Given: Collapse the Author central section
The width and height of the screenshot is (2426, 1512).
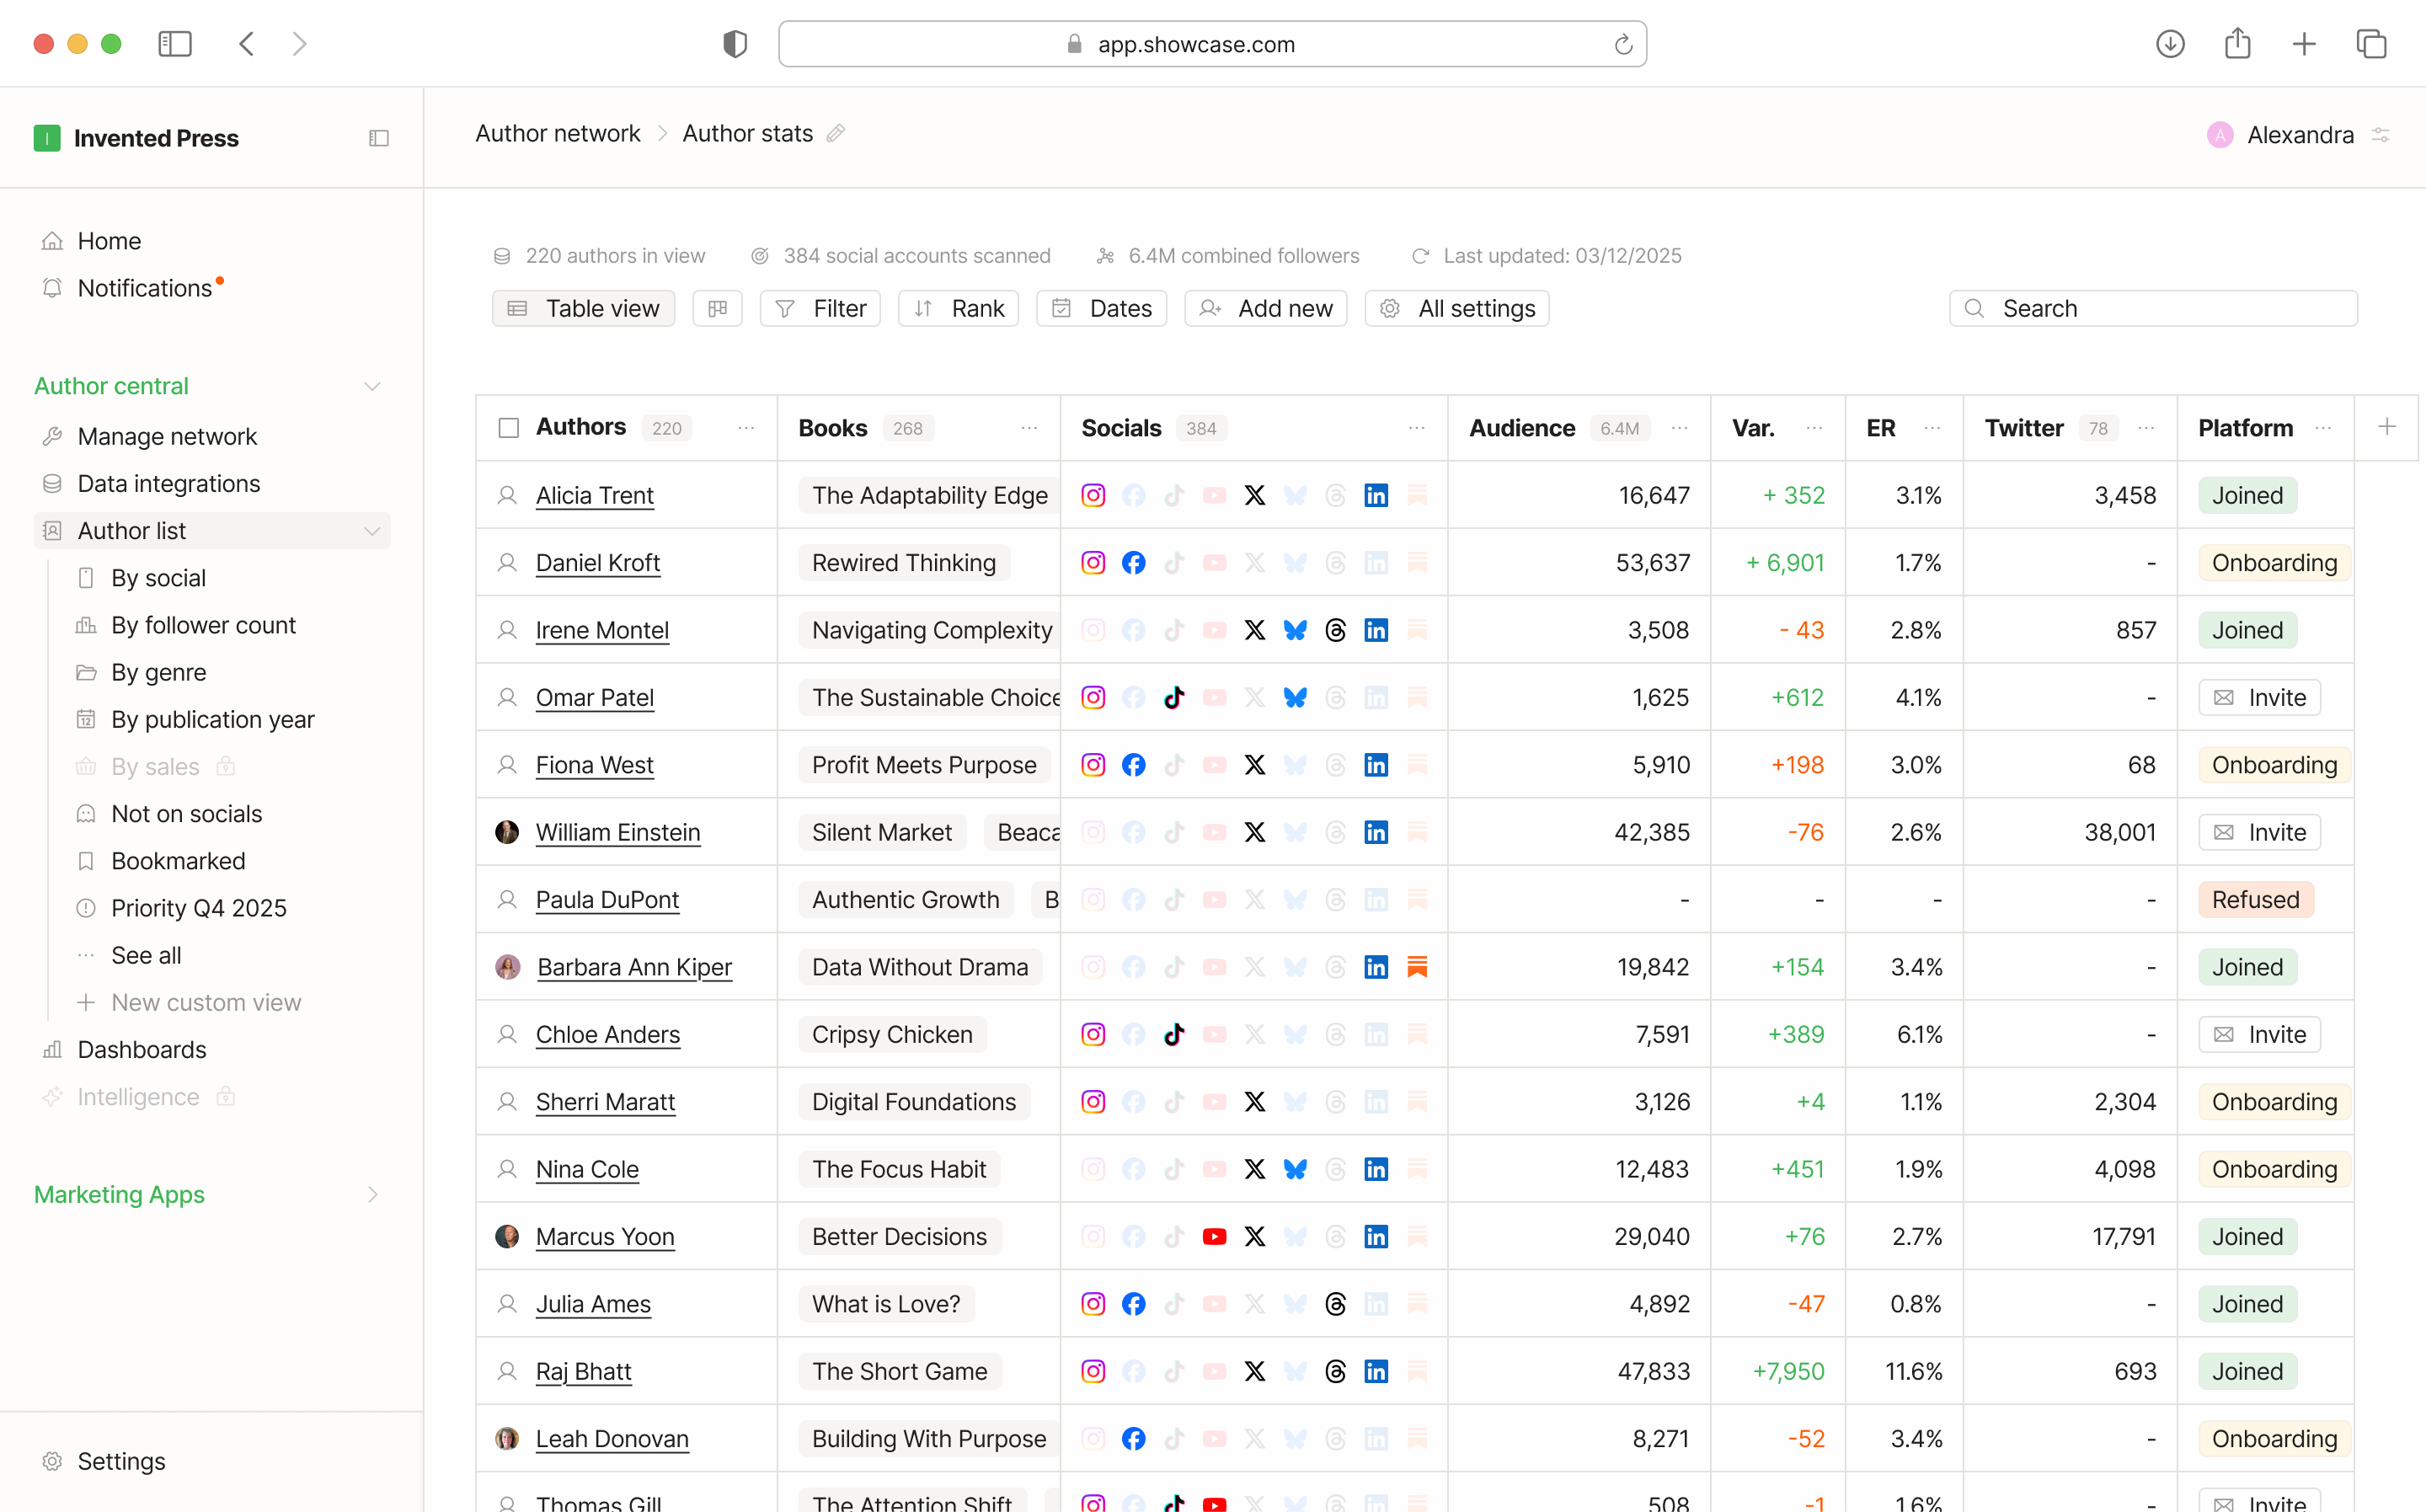Looking at the screenshot, I should 372,386.
